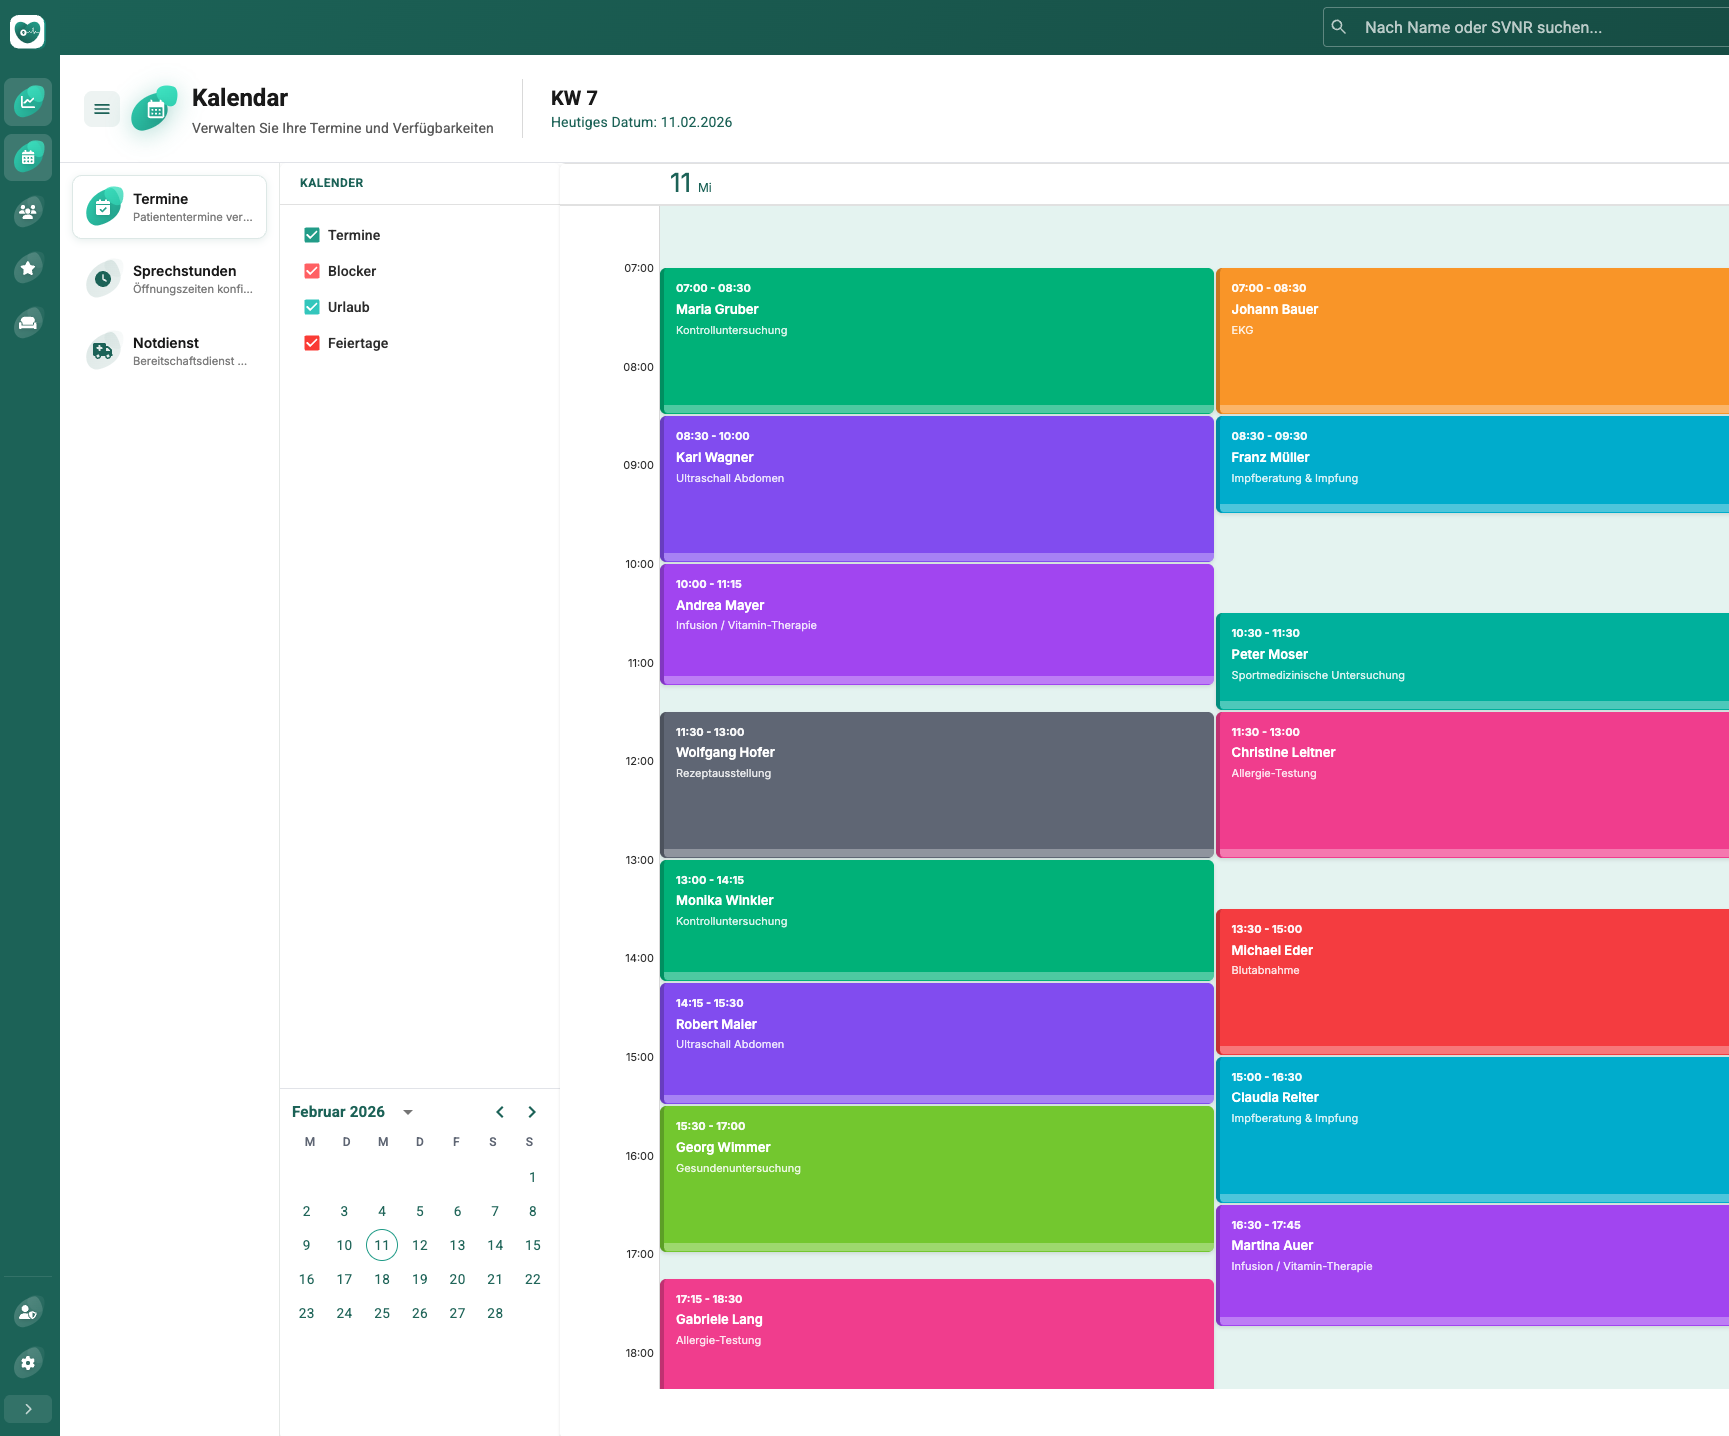Click the star favorites icon in sidebar

coord(28,267)
